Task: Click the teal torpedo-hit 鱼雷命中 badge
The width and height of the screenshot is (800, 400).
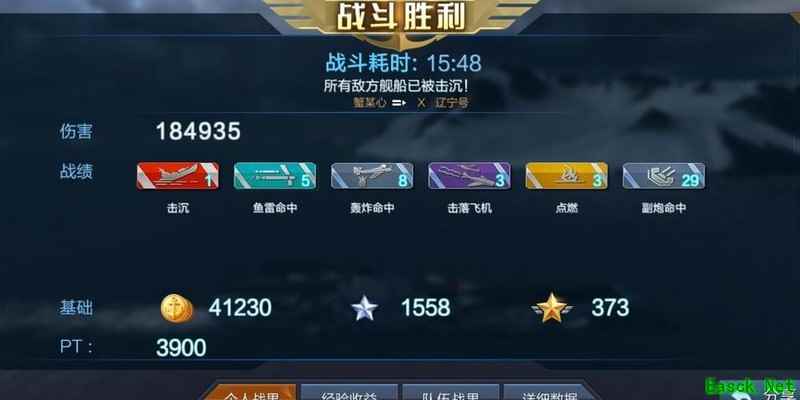Action: point(274,176)
